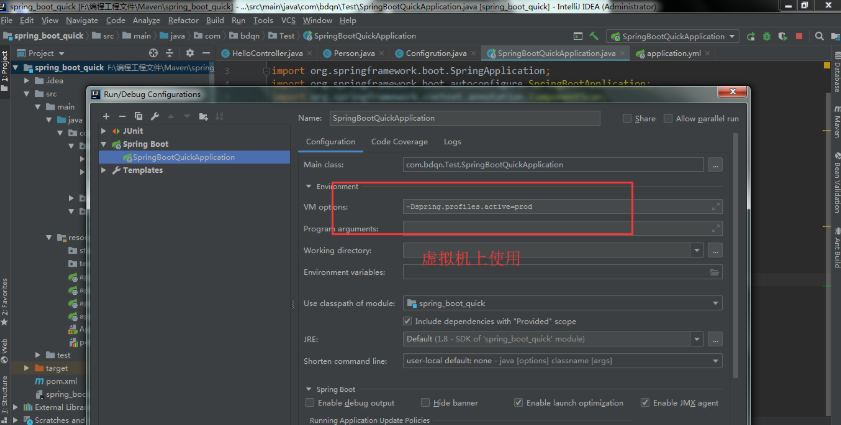Open edit defaults wrench icon in dialog toolbar
The width and height of the screenshot is (841, 425).
154,116
